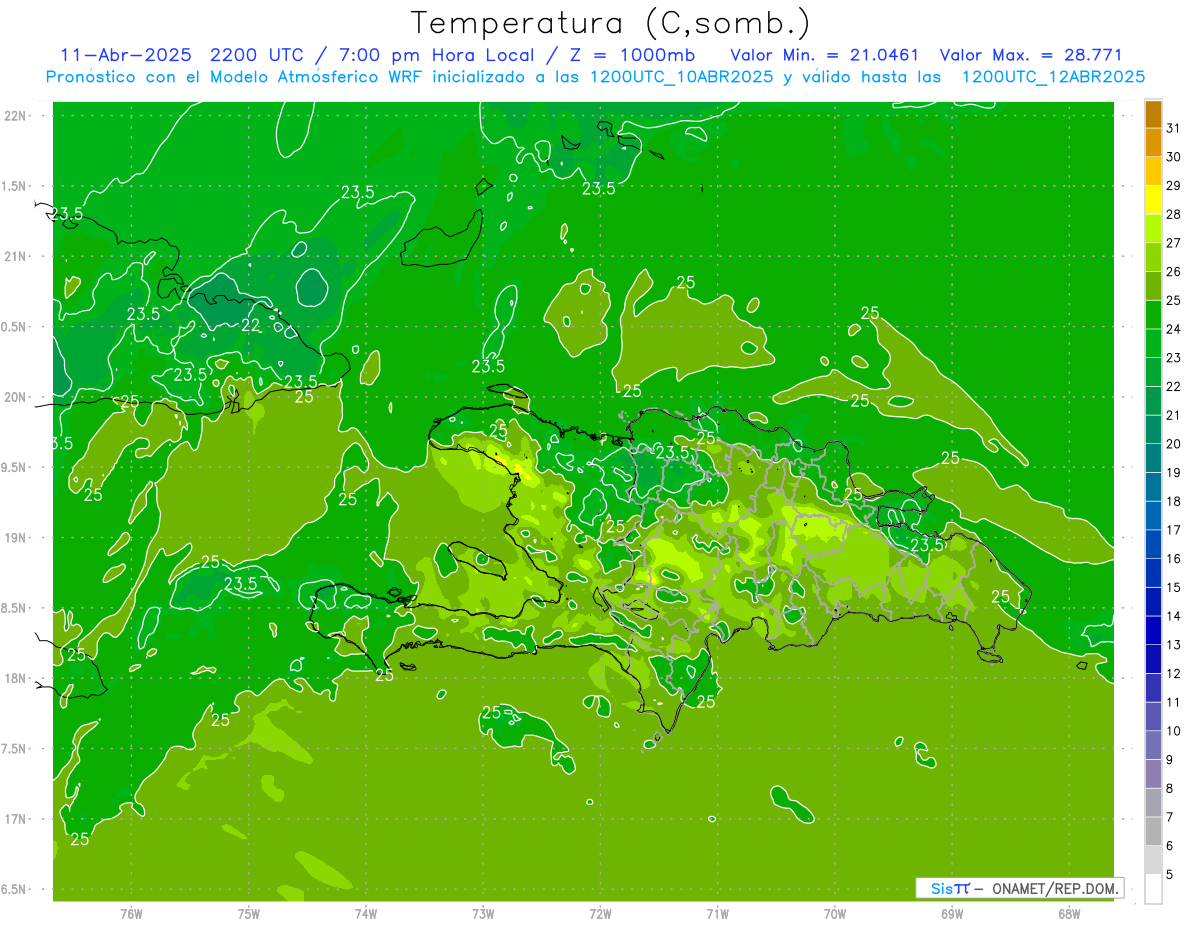Click the dark orange swatch above 31
The image size is (1200, 927).
(1153, 114)
